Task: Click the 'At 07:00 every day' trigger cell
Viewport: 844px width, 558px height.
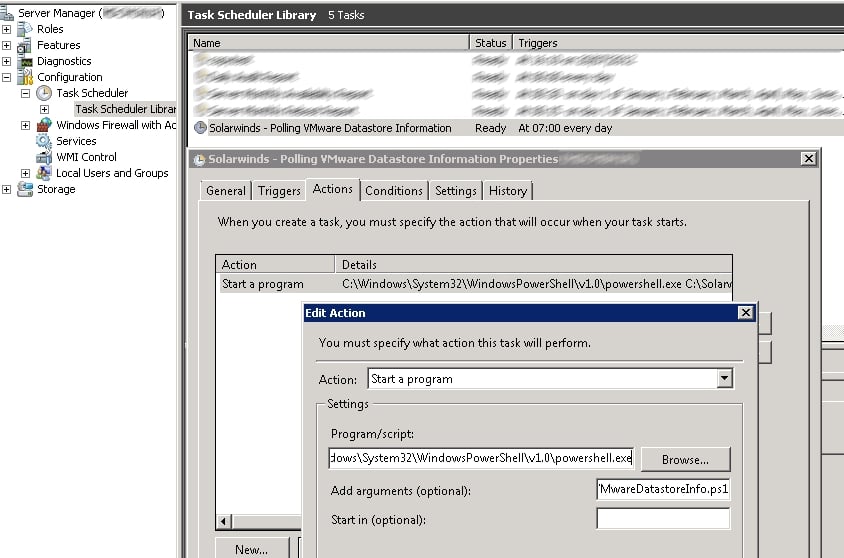Action: click(565, 128)
